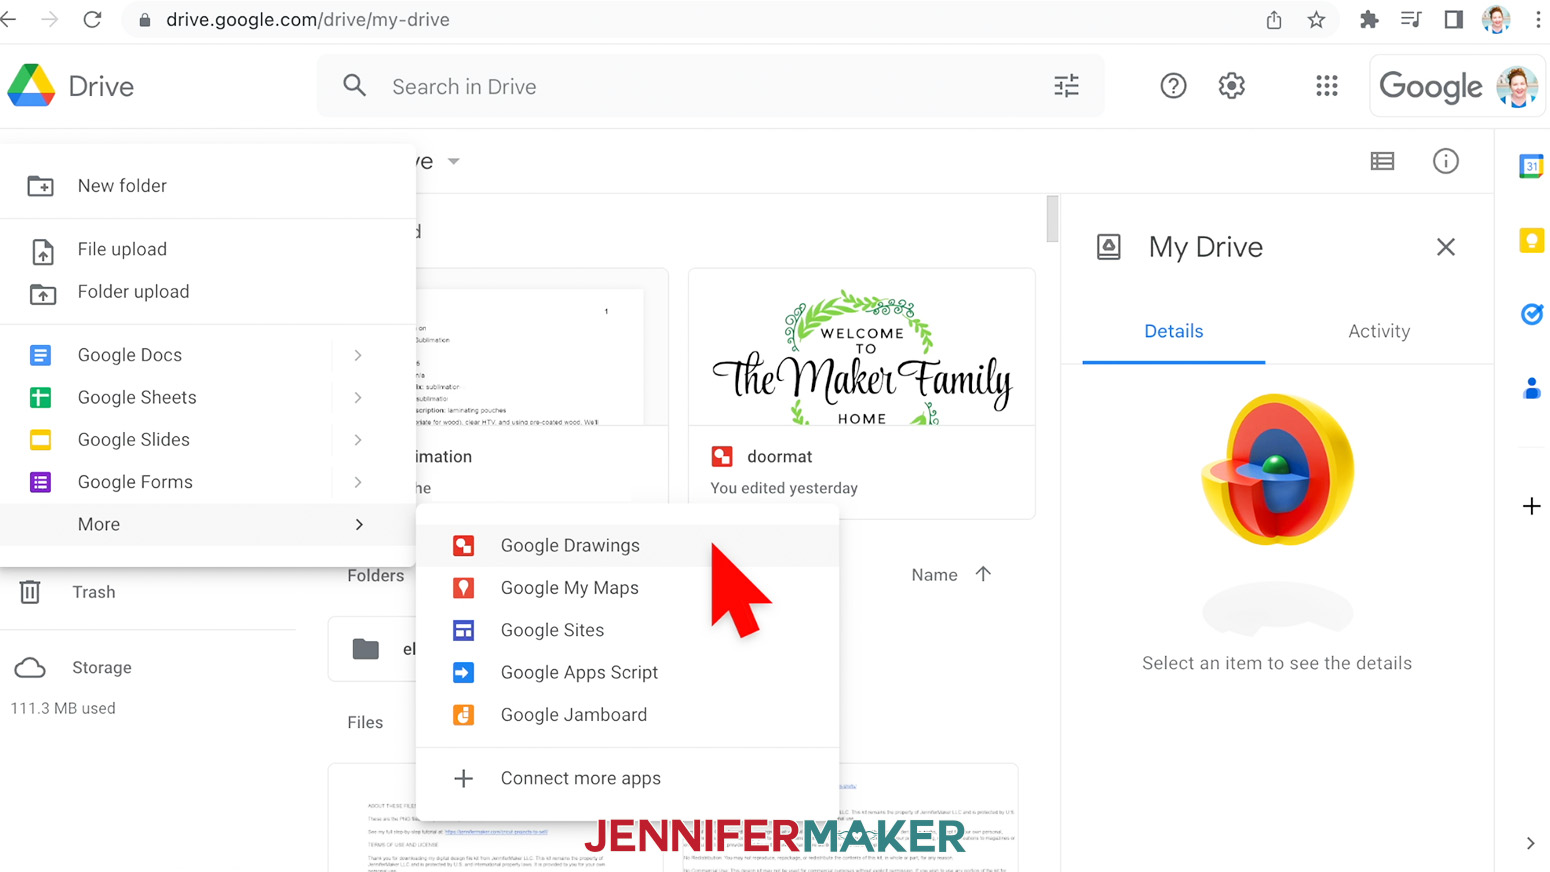Viewport: 1550px width, 872px height.
Task: Open Settings gear icon
Action: point(1231,86)
